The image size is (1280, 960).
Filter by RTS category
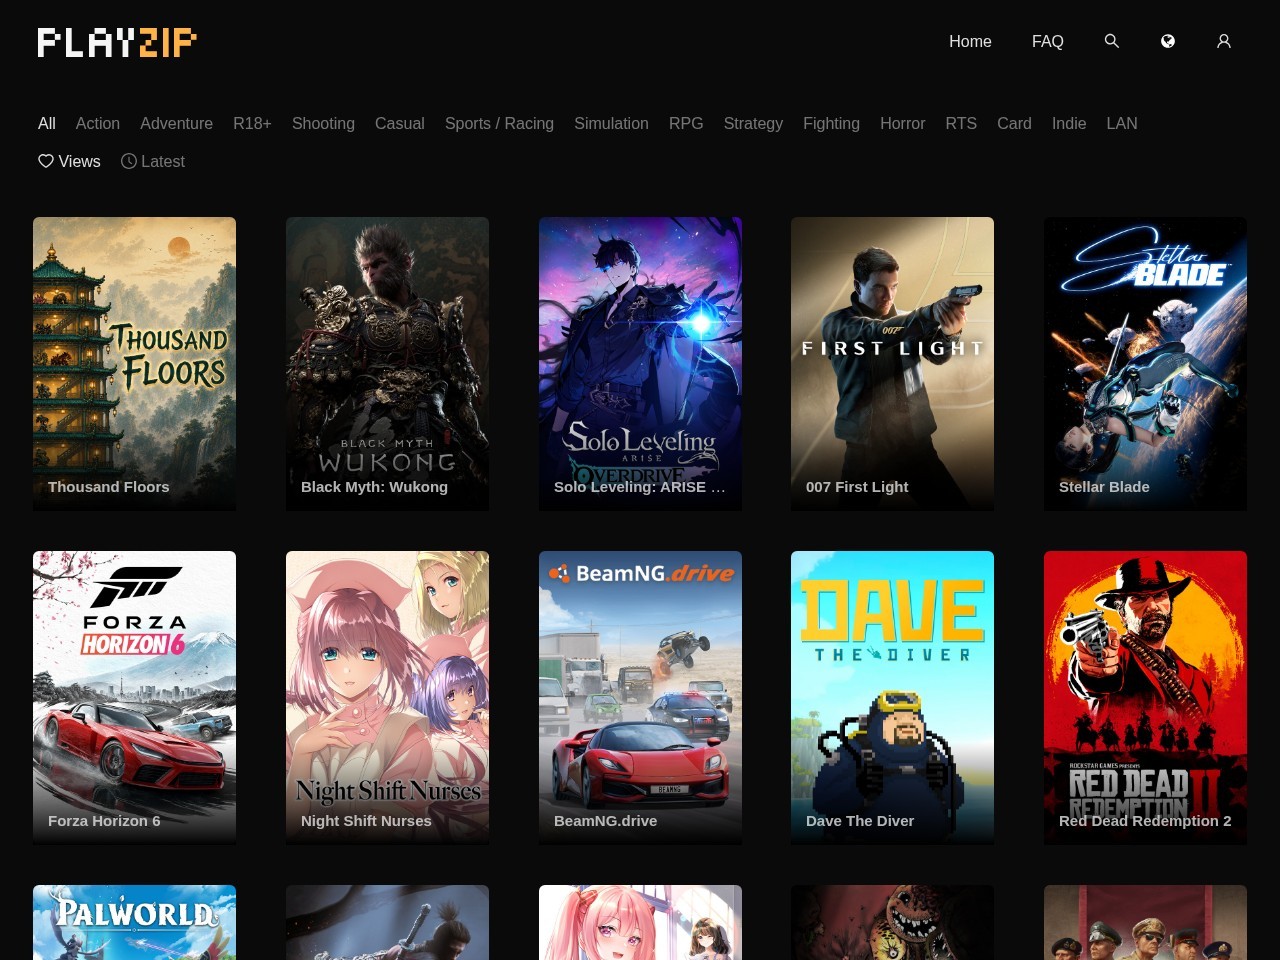(x=961, y=123)
